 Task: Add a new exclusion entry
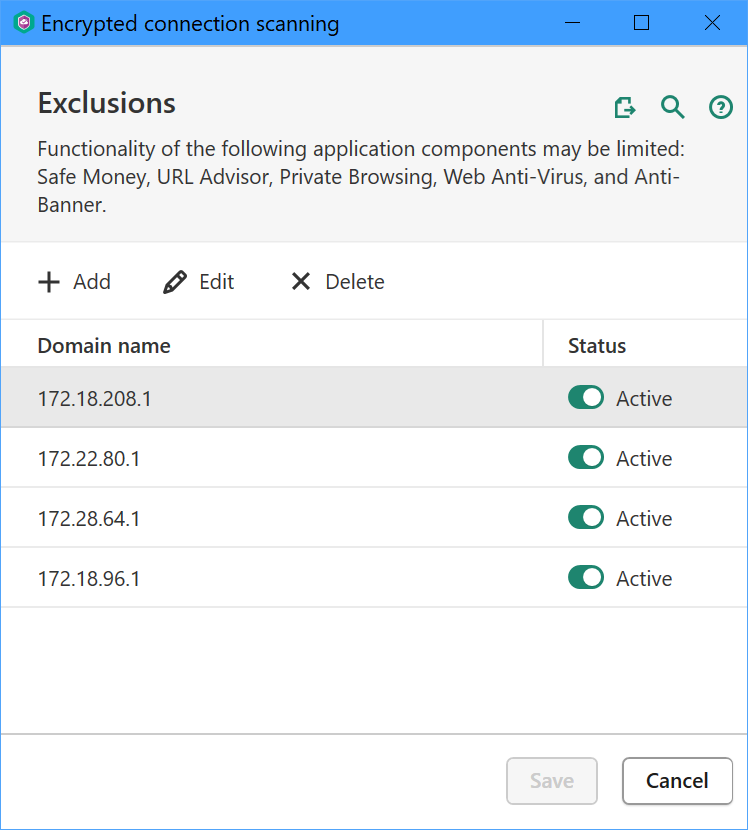(x=74, y=282)
